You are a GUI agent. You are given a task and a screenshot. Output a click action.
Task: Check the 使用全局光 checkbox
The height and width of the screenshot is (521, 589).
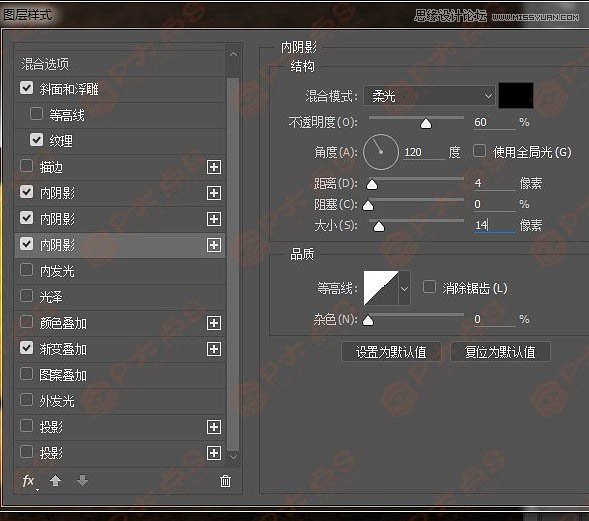[x=479, y=151]
